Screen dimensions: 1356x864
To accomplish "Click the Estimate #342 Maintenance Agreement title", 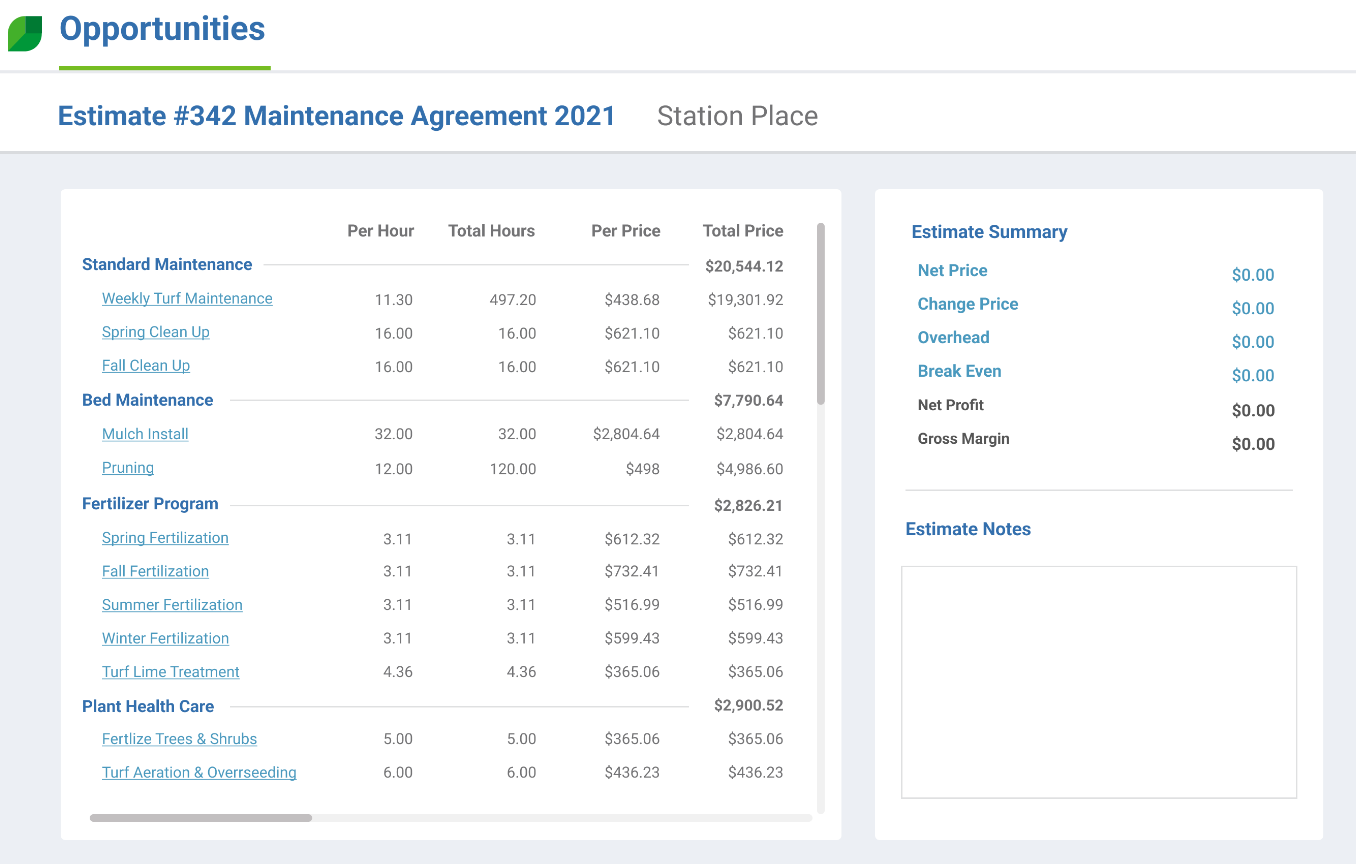I will pyautogui.click(x=336, y=116).
